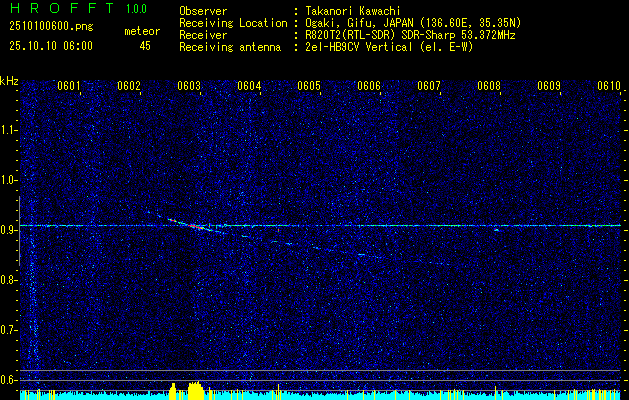Click the meteor label
The width and height of the screenshot is (629, 400).
pyautogui.click(x=142, y=31)
